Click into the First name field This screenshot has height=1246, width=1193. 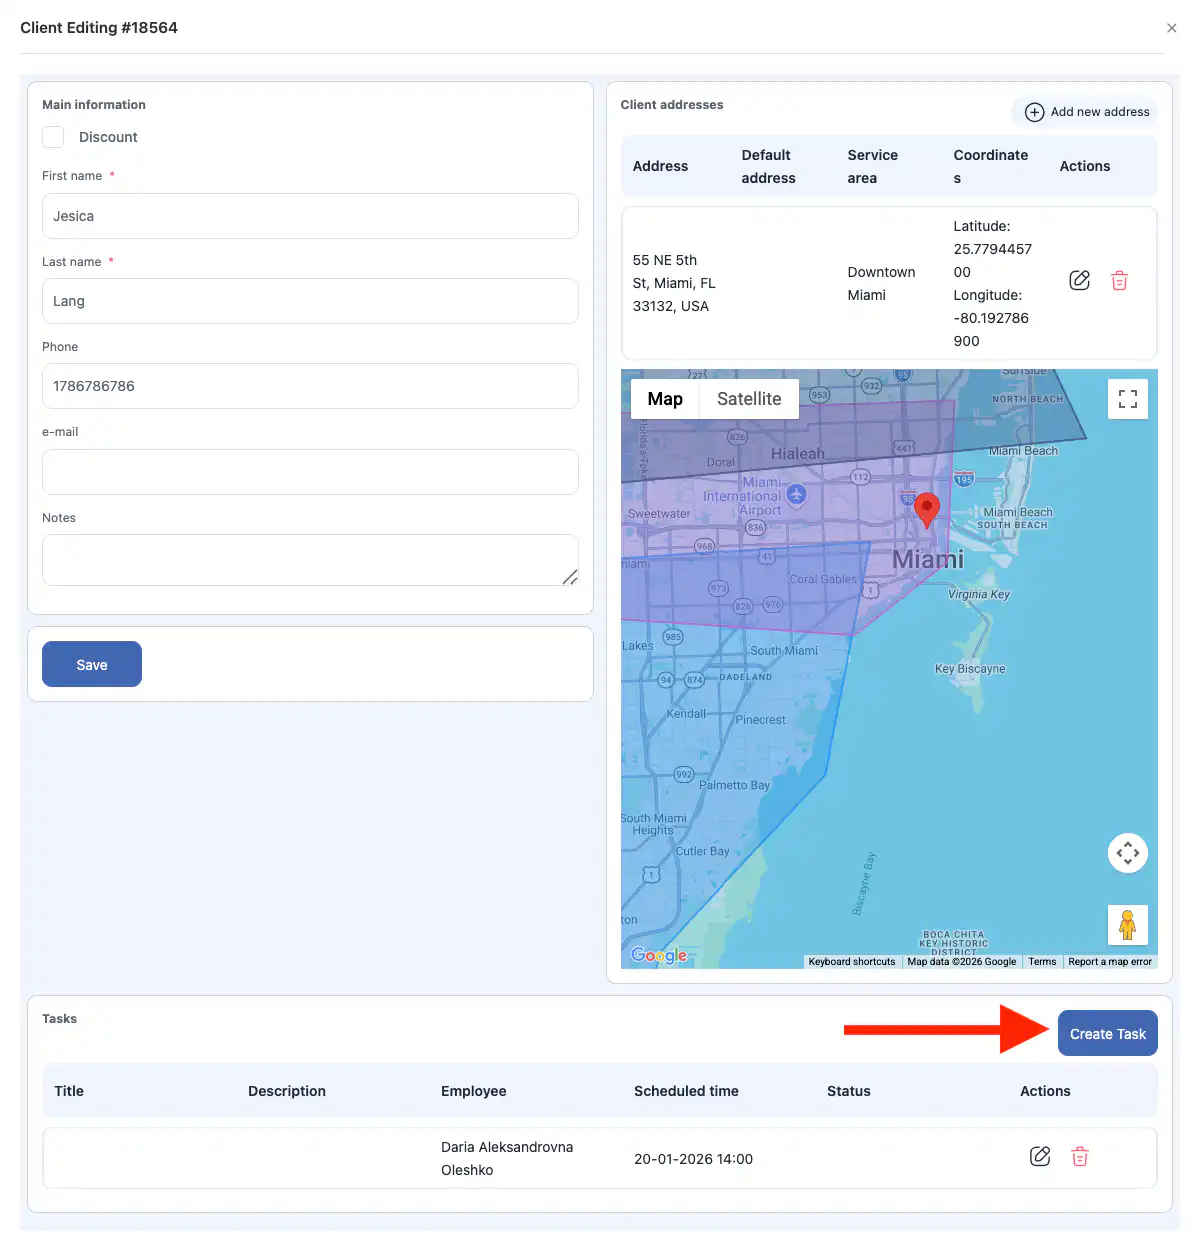310,216
